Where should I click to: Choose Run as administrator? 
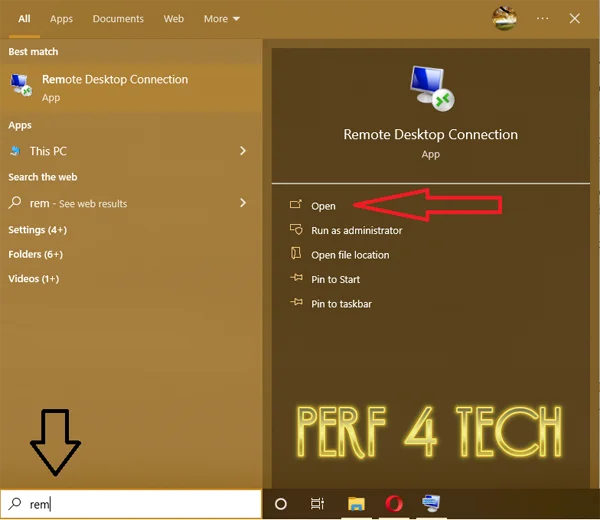point(357,230)
